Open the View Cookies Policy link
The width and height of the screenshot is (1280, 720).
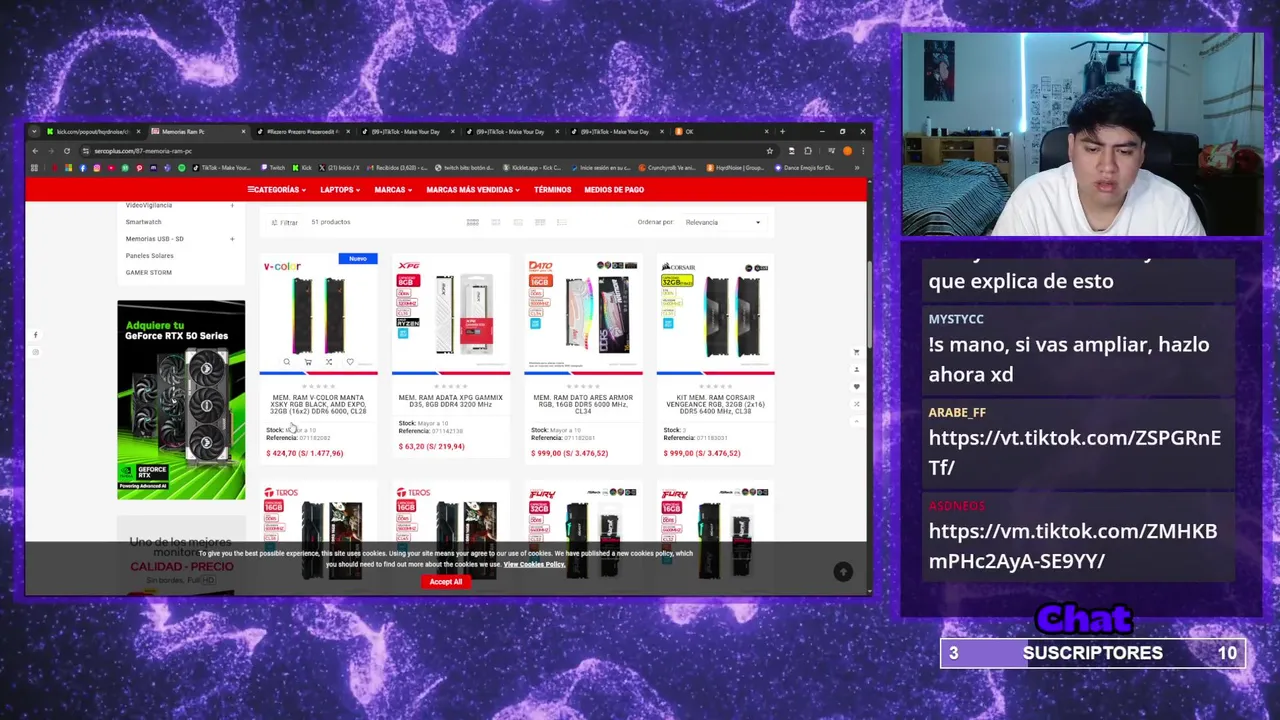coord(534,565)
